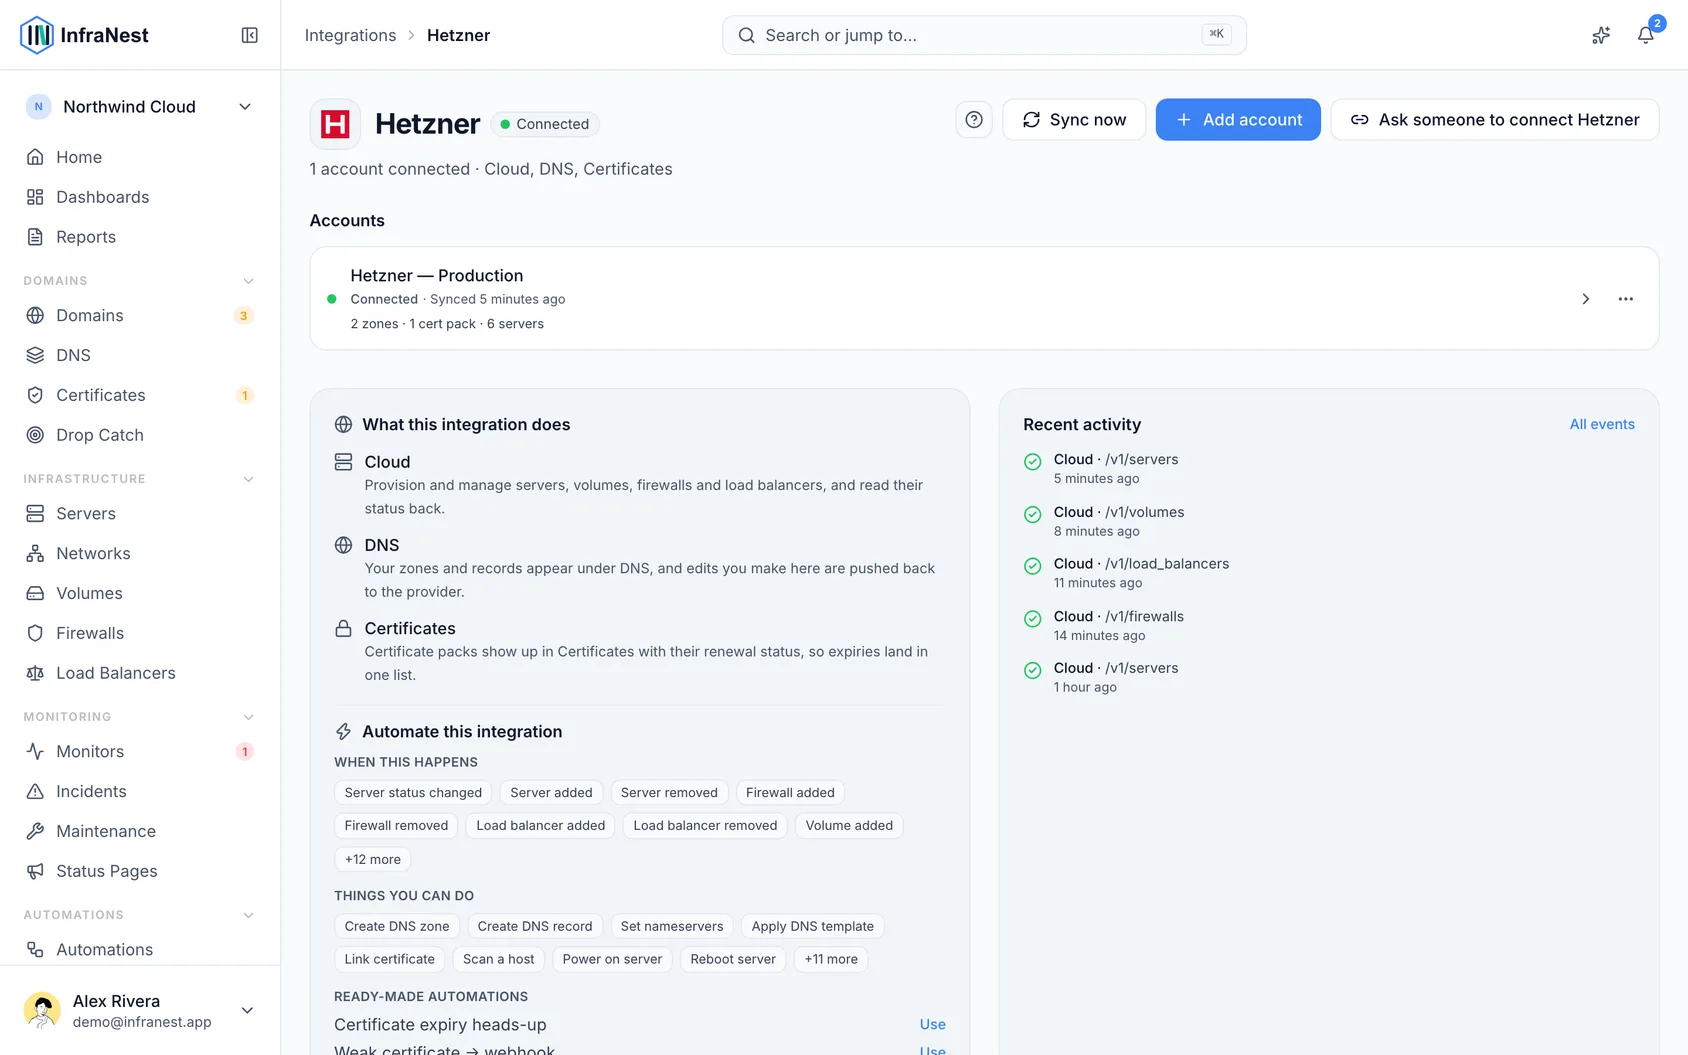
Task: Click the Status Pages megaphone icon
Action: point(35,871)
